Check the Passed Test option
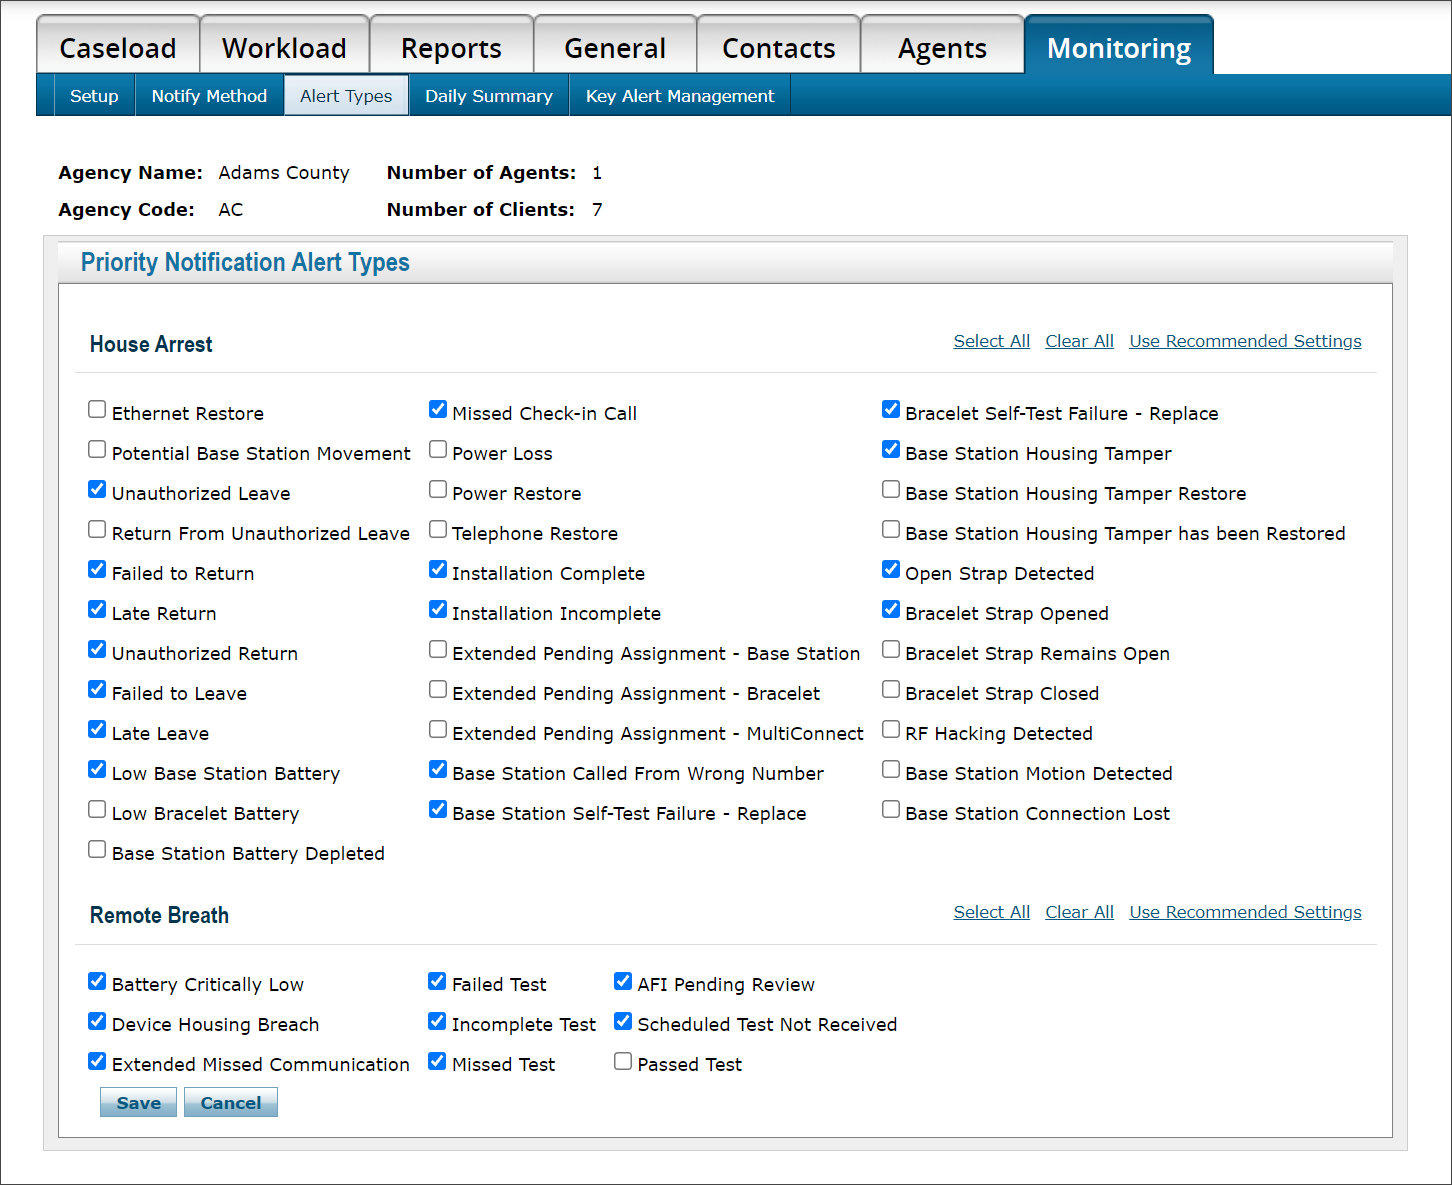This screenshot has height=1185, width=1452. pyautogui.click(x=622, y=1061)
